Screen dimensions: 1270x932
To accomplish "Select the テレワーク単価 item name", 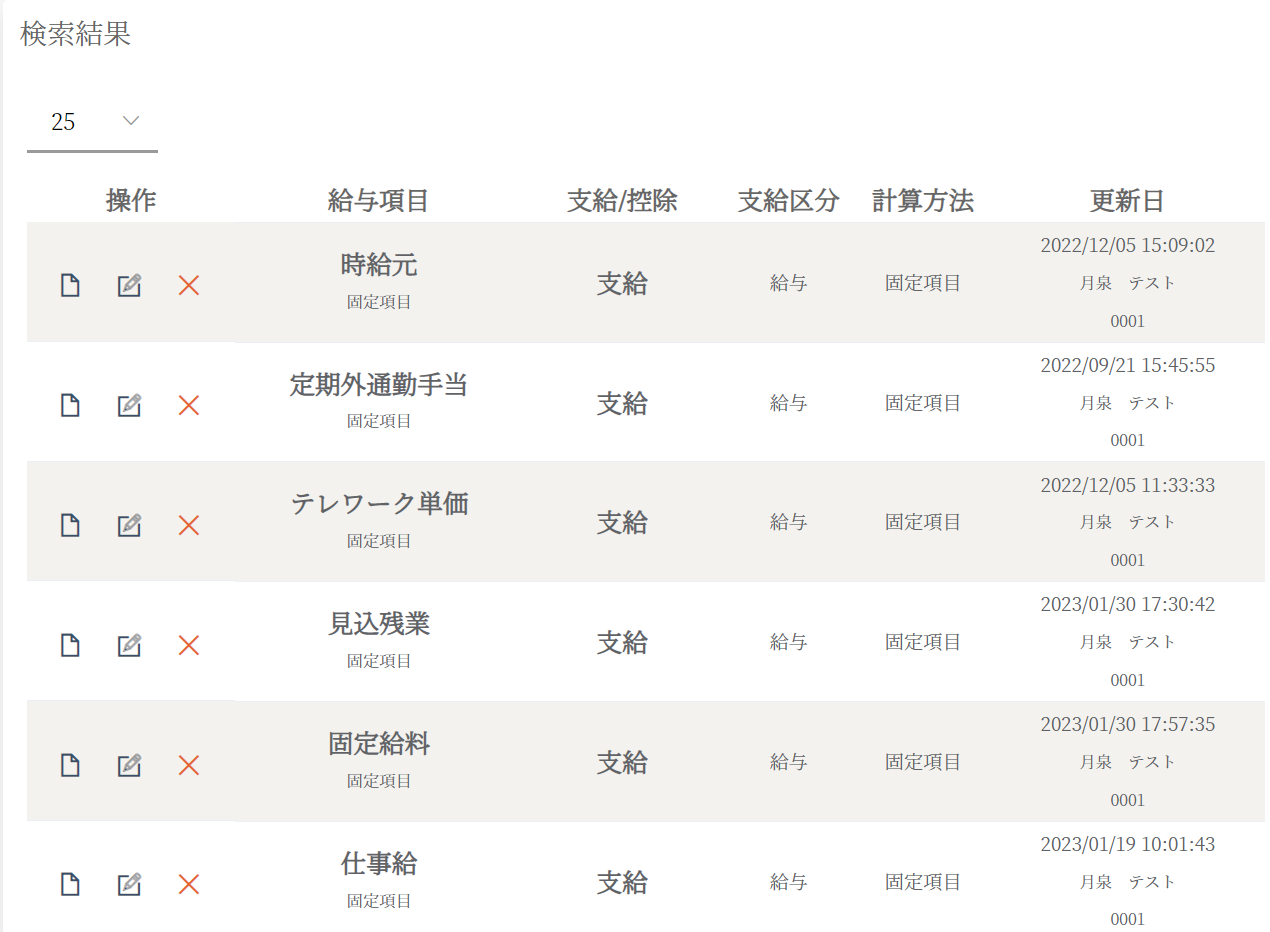I will click(x=378, y=504).
